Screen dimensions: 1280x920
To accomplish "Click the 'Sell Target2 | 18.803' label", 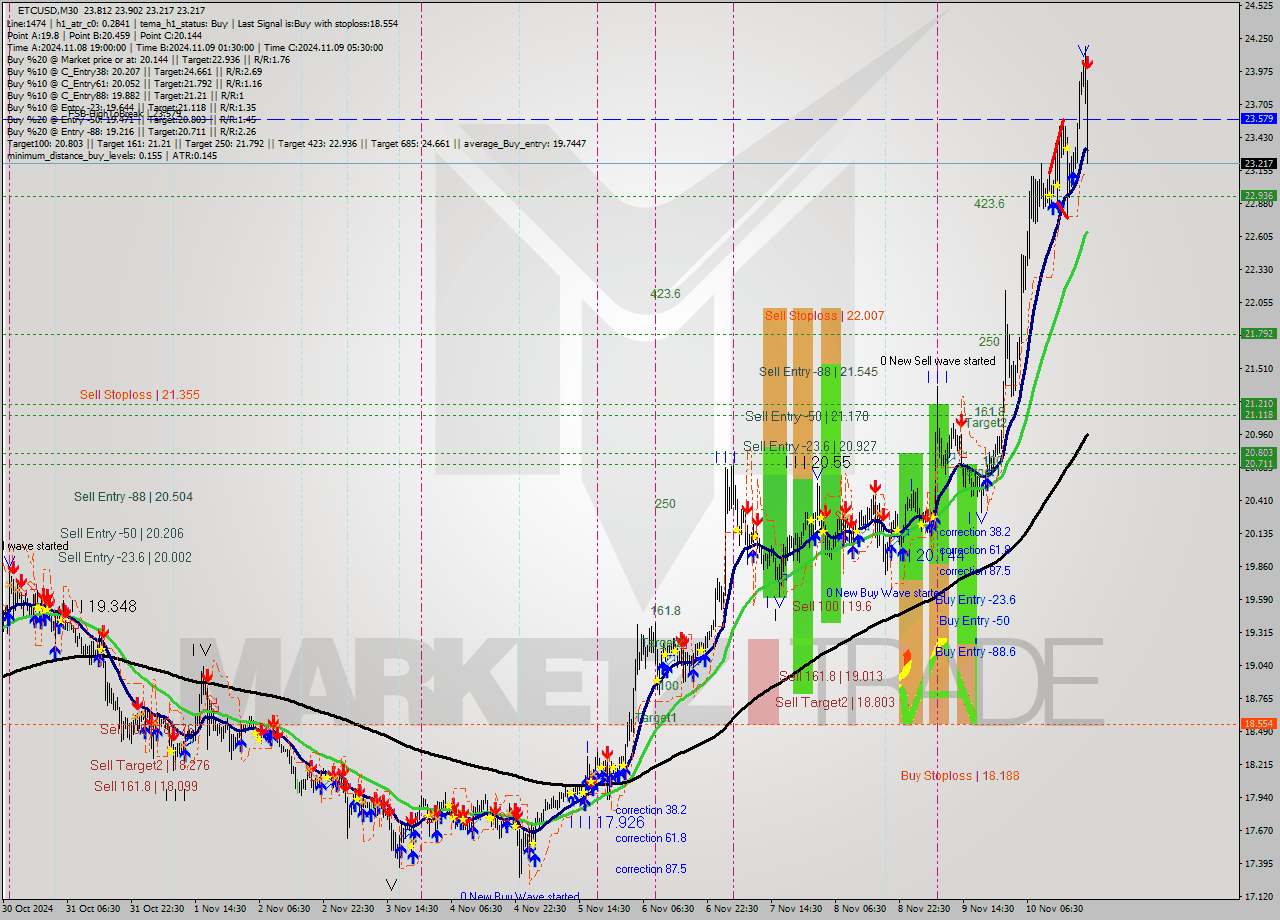I will click(x=835, y=702).
